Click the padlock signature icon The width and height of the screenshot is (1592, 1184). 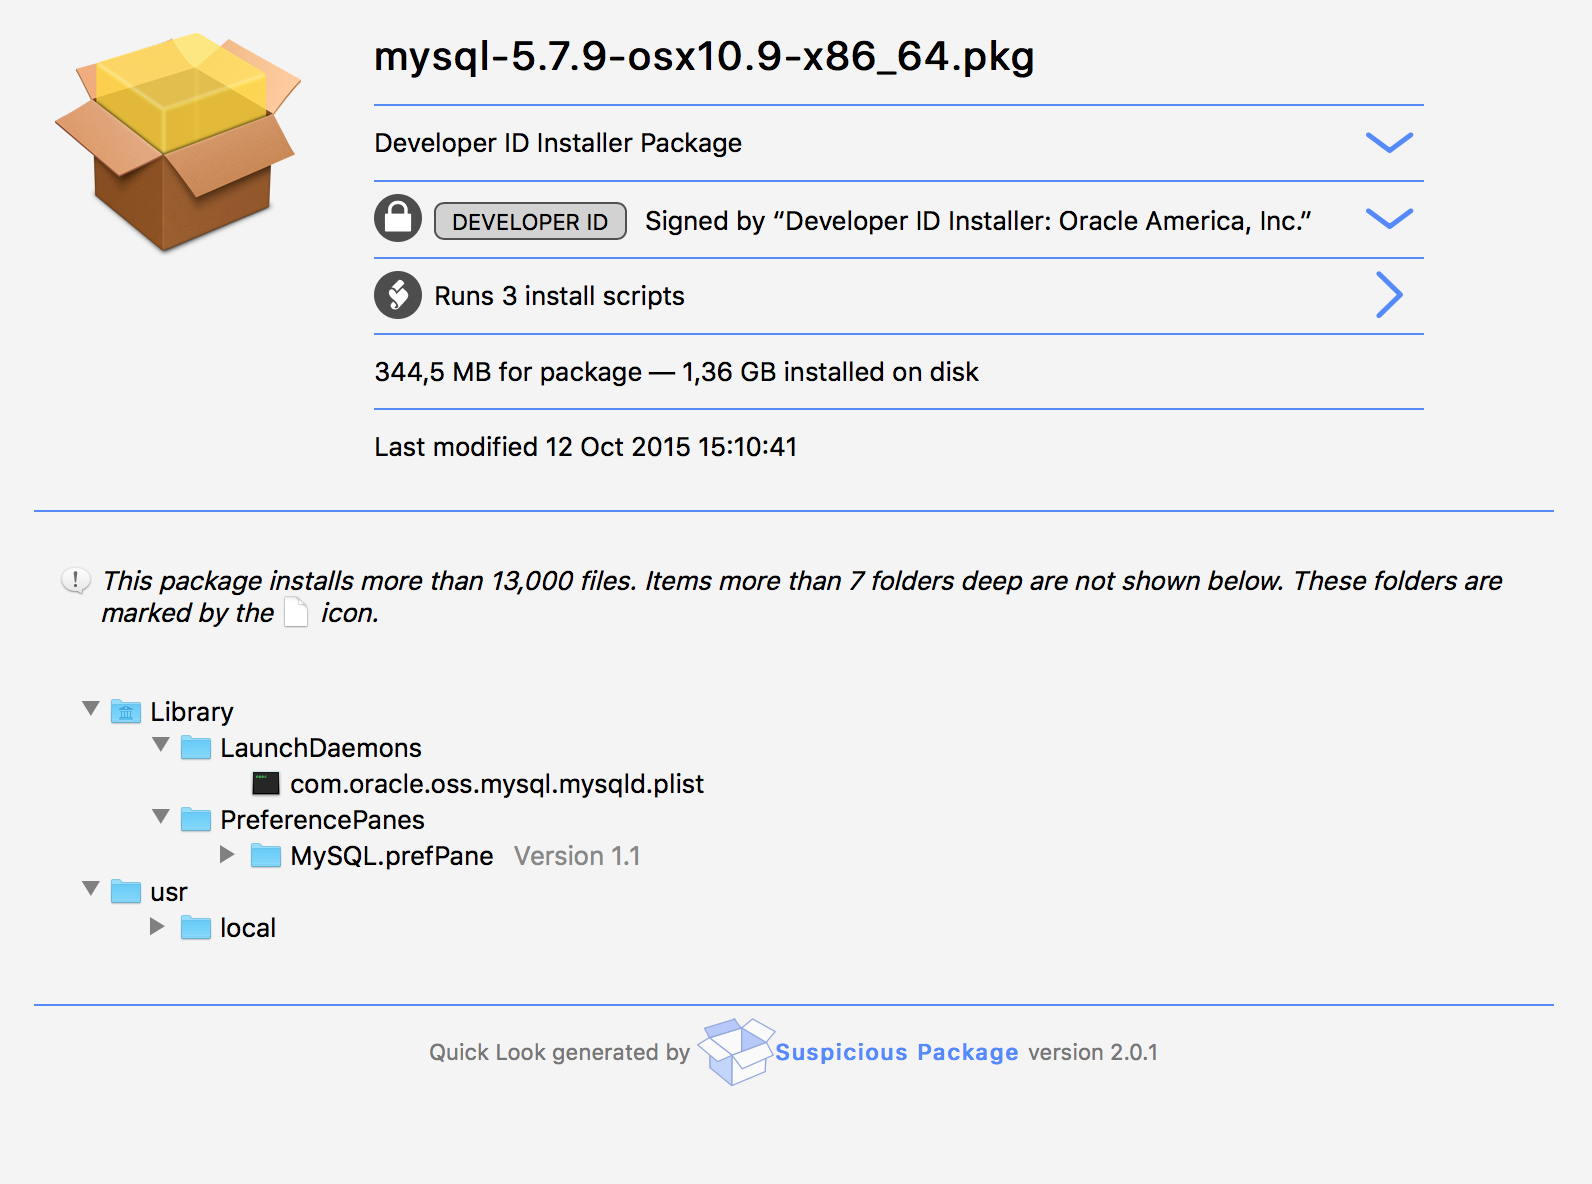tap(398, 218)
